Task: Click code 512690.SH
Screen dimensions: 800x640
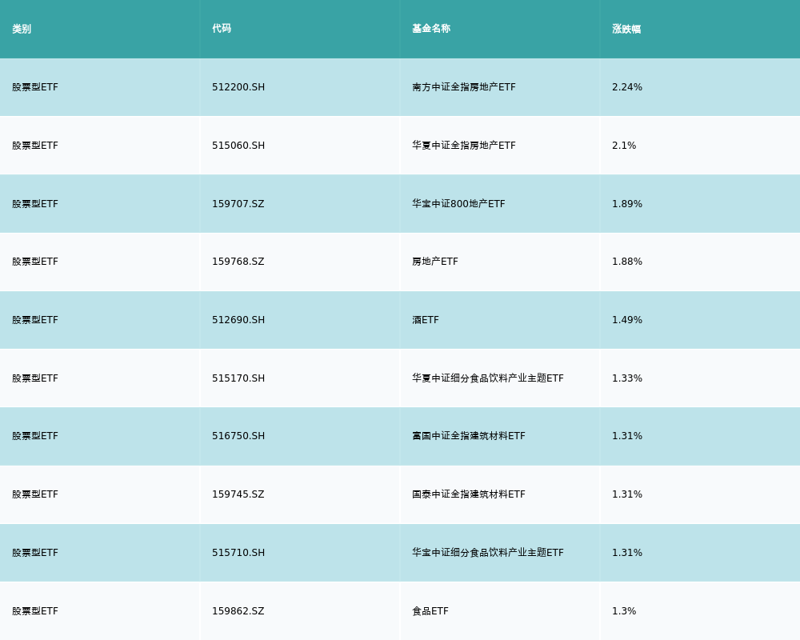Action: [238, 320]
